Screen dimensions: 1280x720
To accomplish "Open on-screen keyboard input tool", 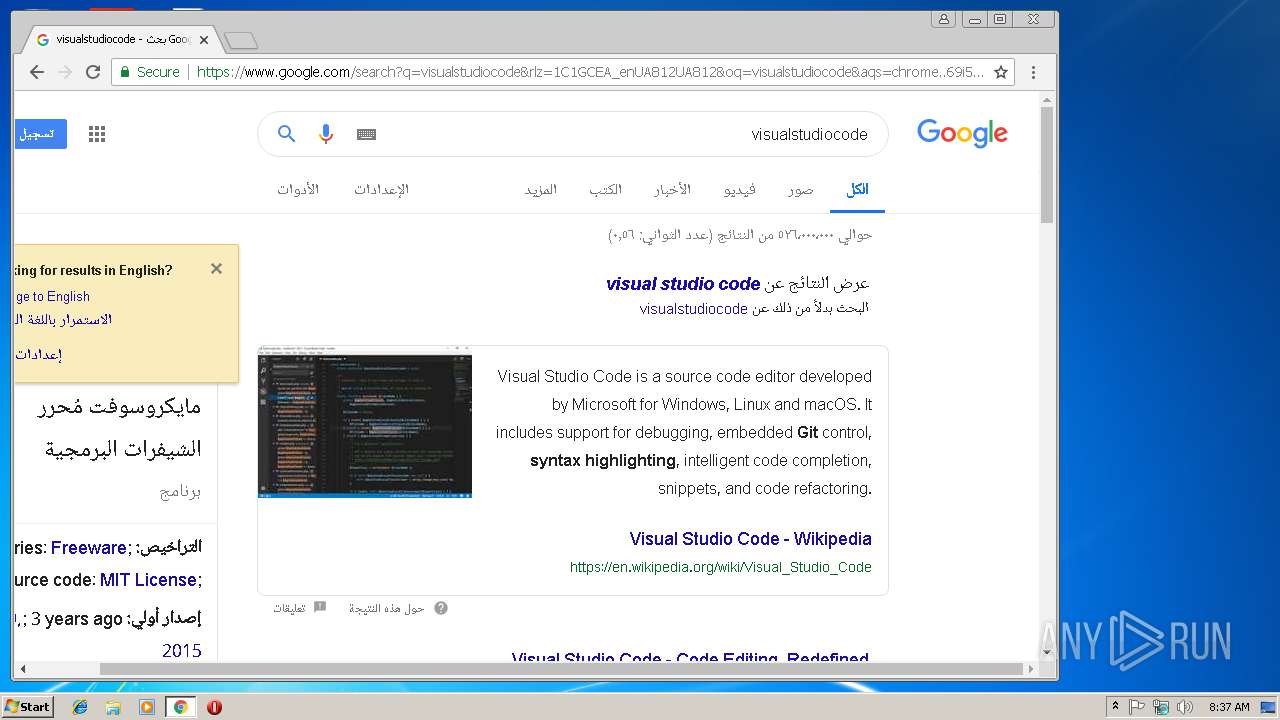I will [x=366, y=134].
